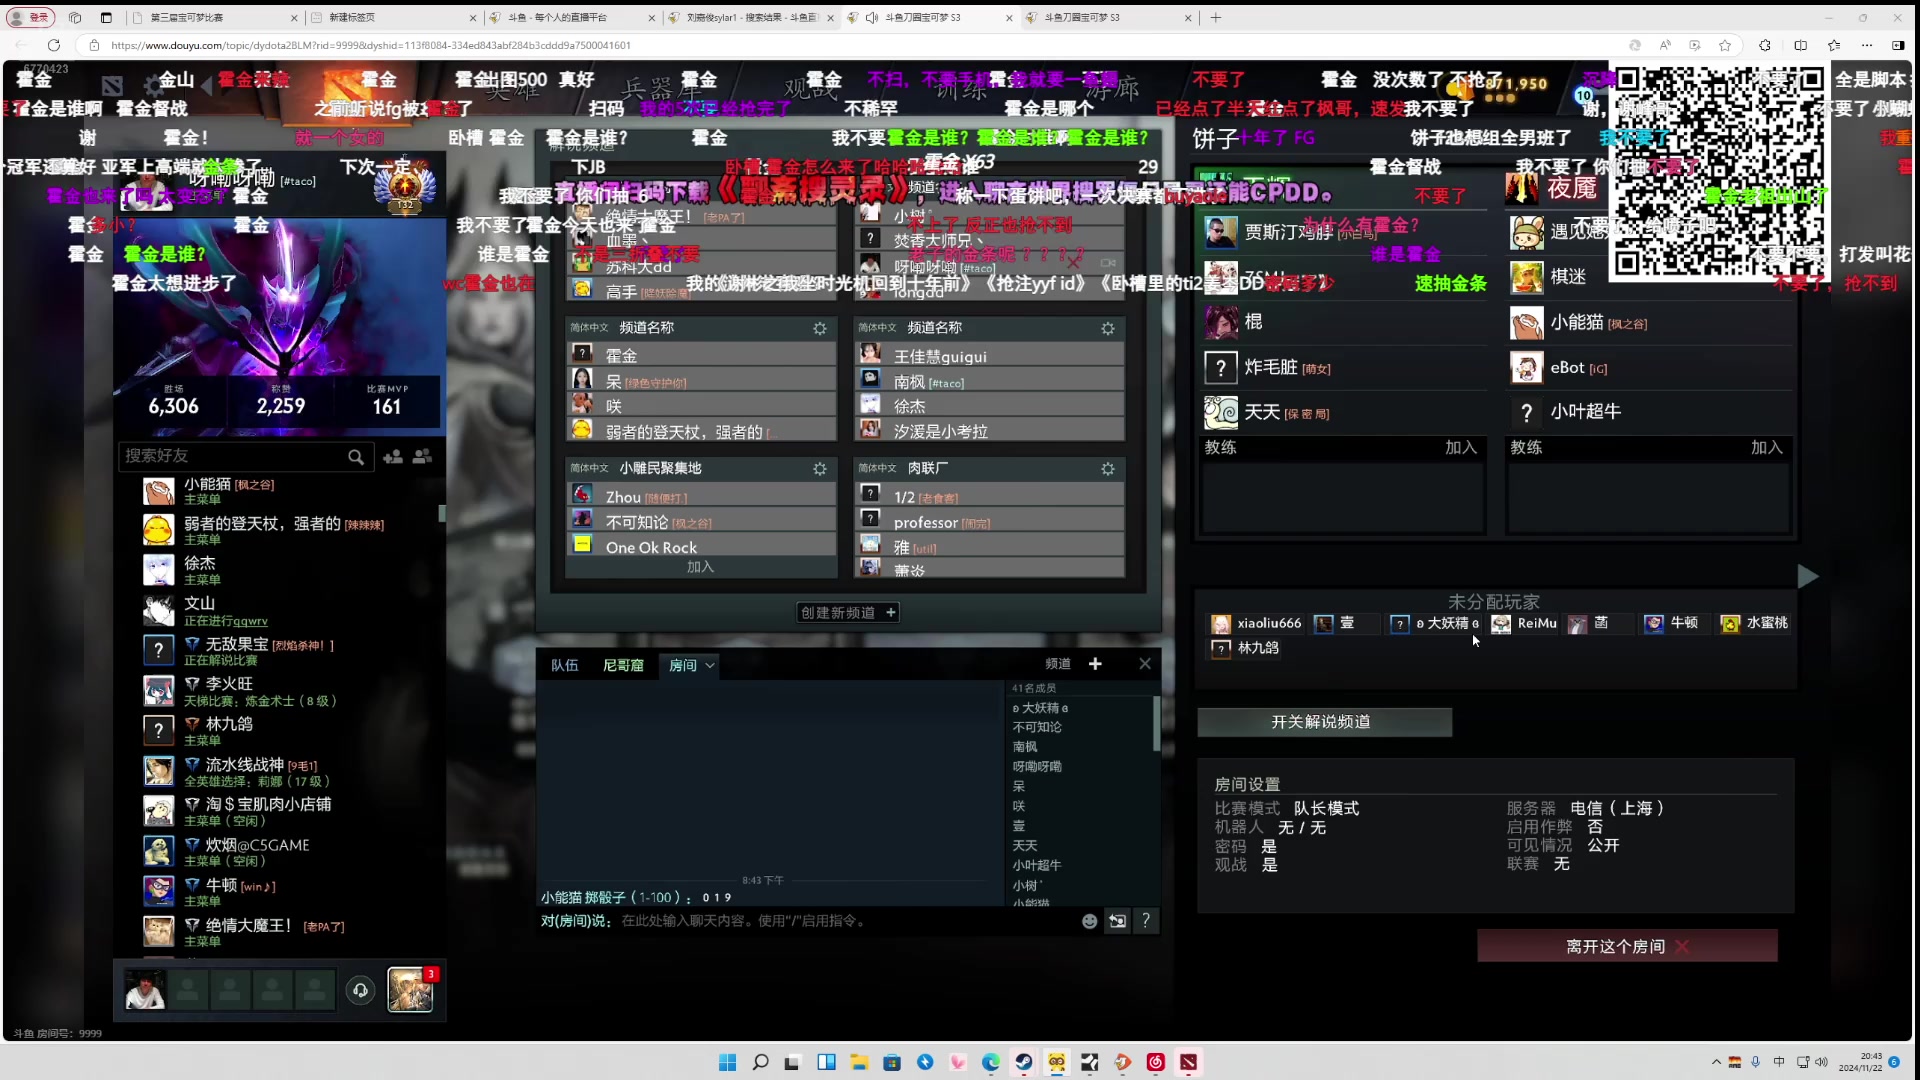Click the chat pop-out icon beside emoji
This screenshot has width=1920, height=1080.
click(x=1118, y=921)
